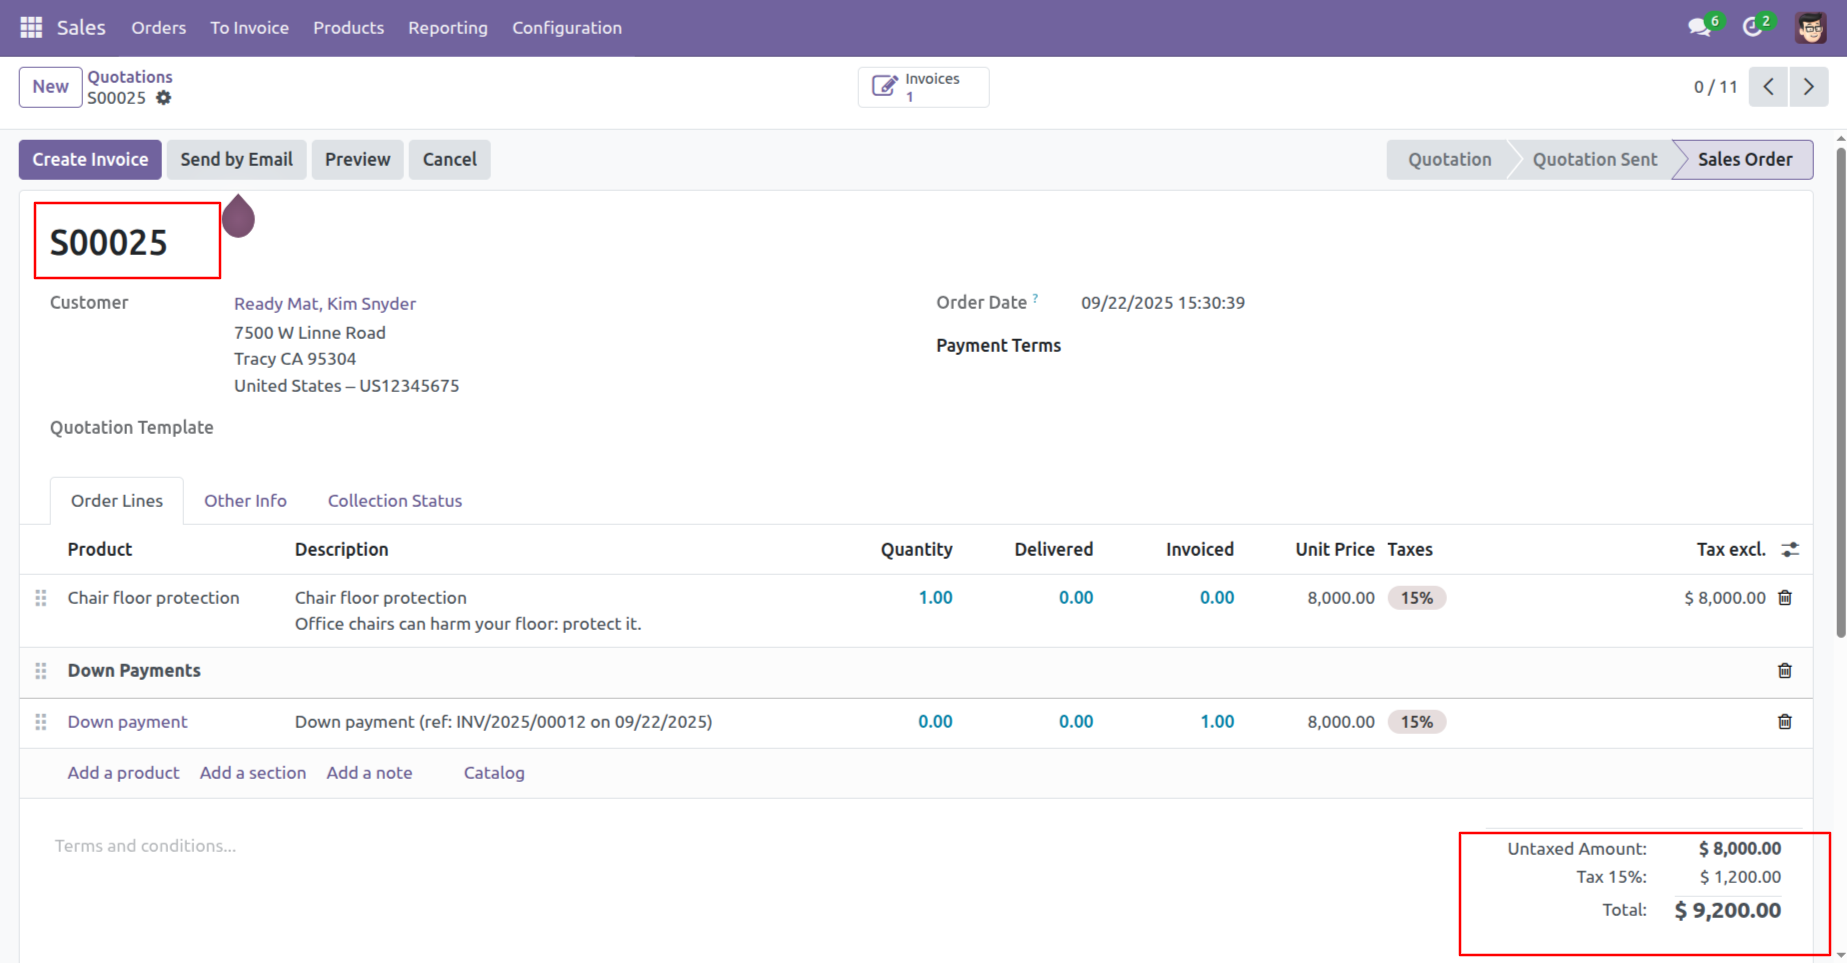Open the Orders menu

click(x=158, y=28)
